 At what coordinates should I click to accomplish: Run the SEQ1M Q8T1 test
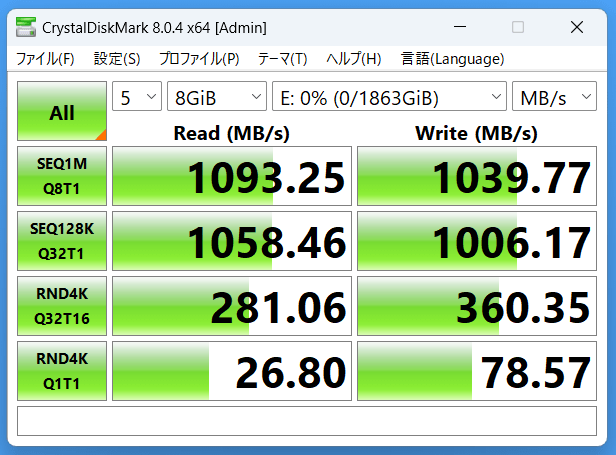[62, 176]
